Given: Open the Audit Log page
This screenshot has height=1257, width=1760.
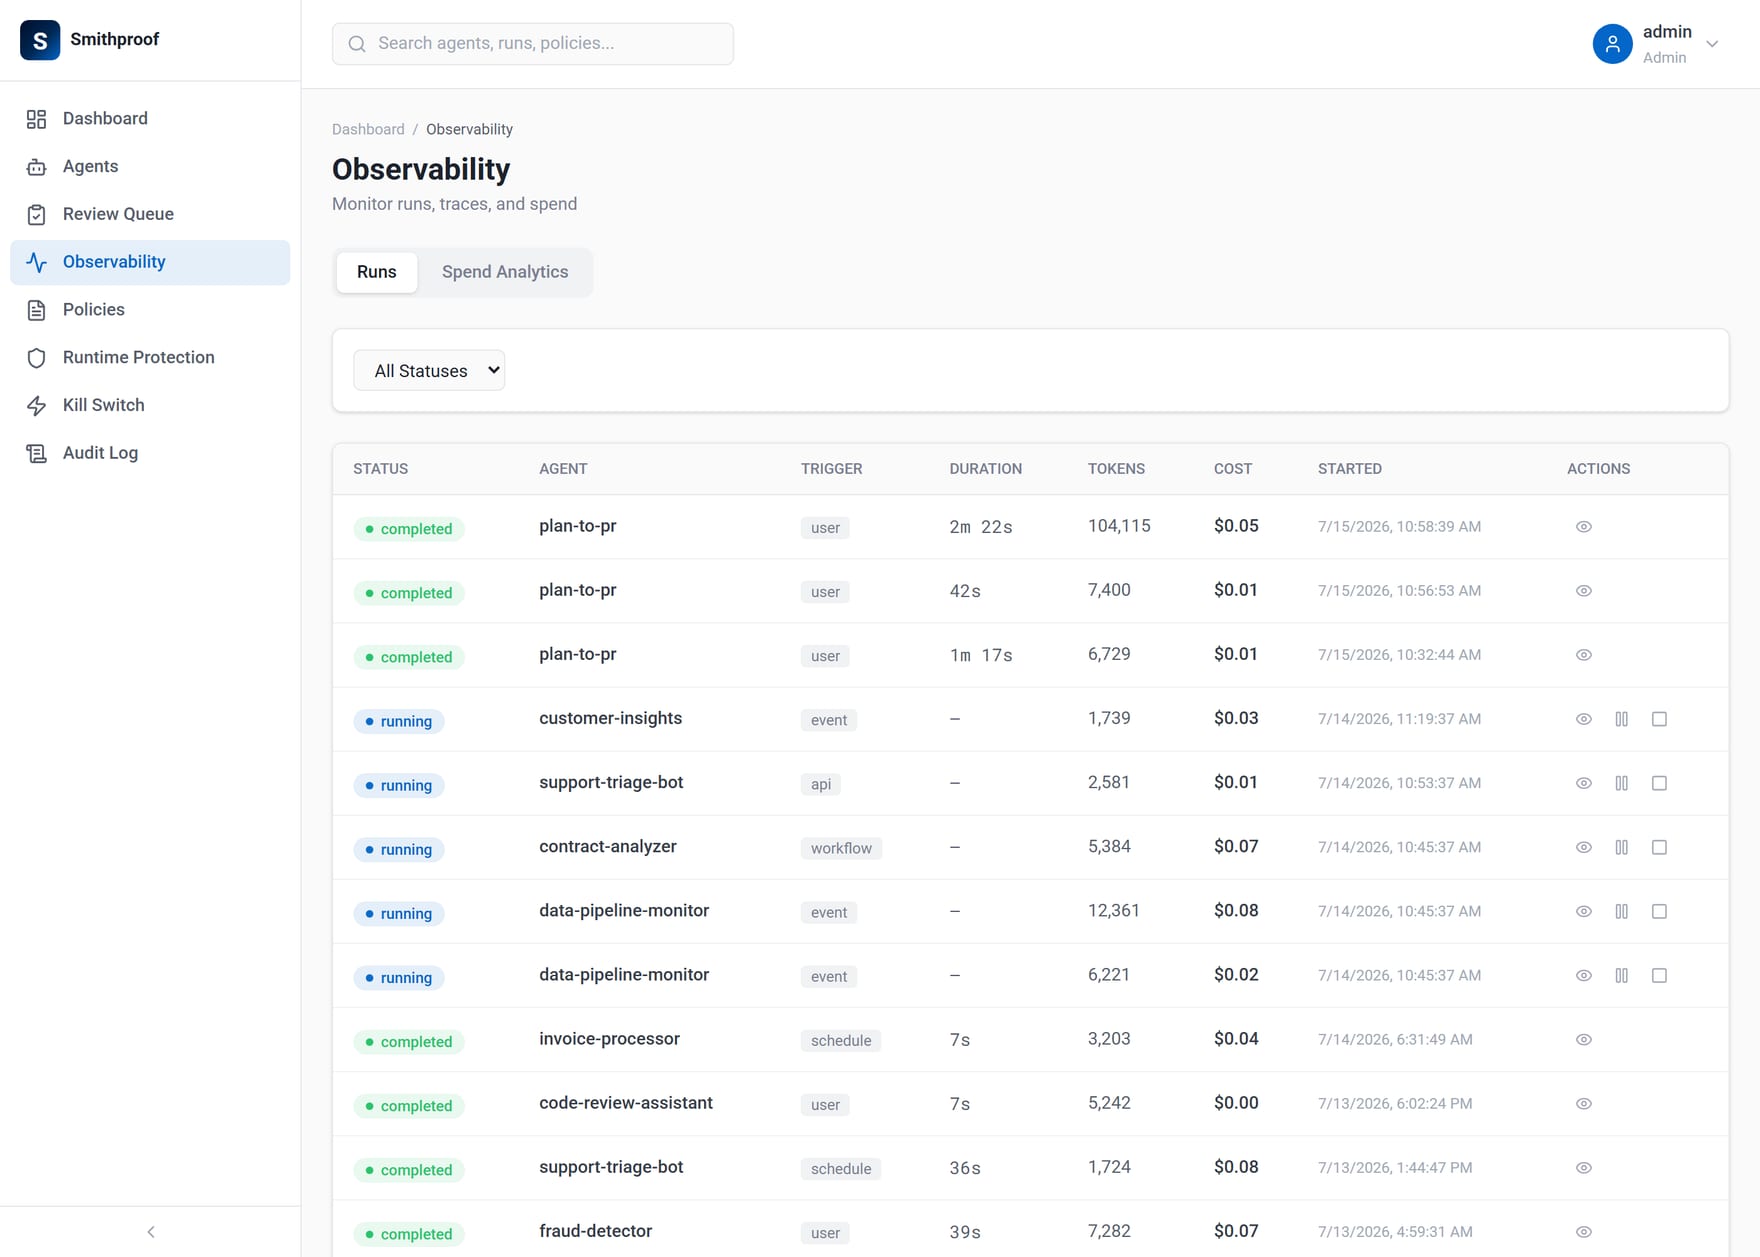Looking at the screenshot, I should tap(150, 453).
